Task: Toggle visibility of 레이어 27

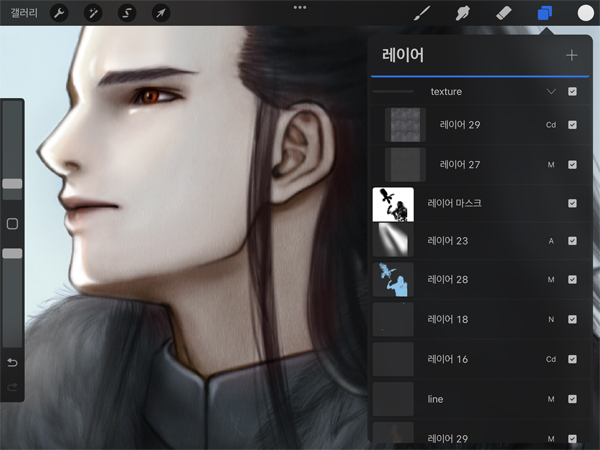Action: (572, 165)
